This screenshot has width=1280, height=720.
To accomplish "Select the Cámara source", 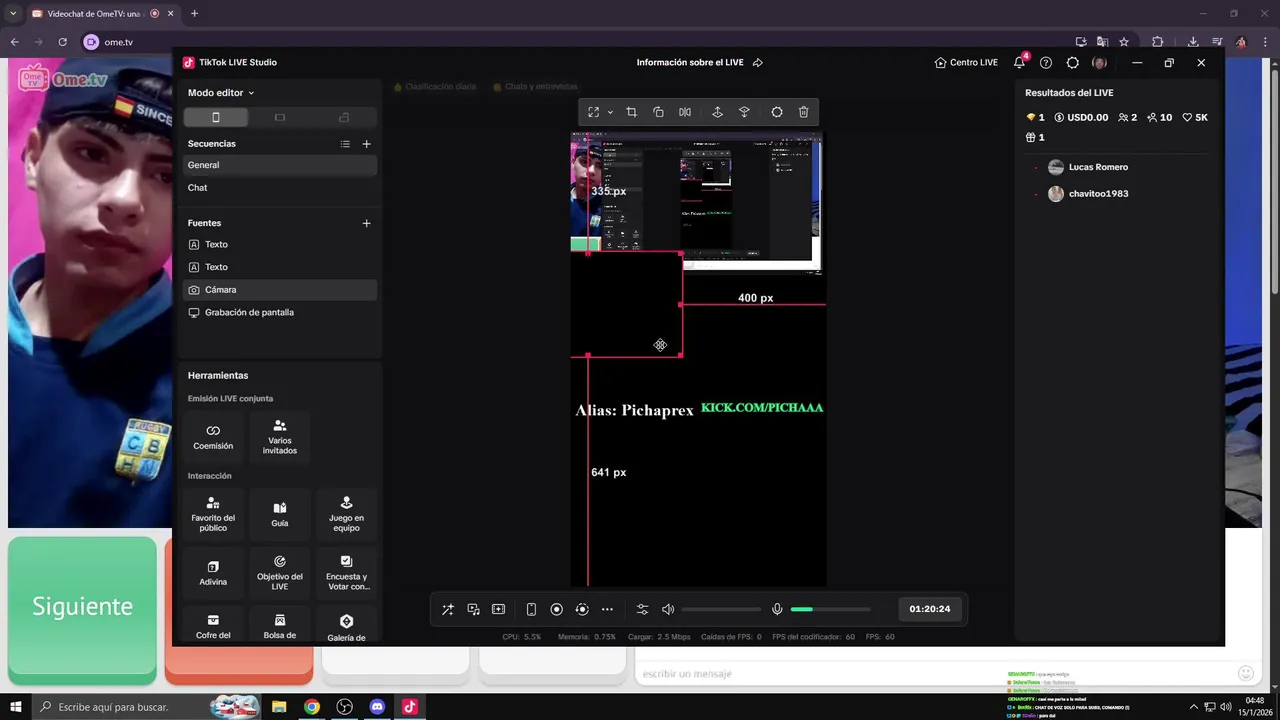I will coord(280,290).
